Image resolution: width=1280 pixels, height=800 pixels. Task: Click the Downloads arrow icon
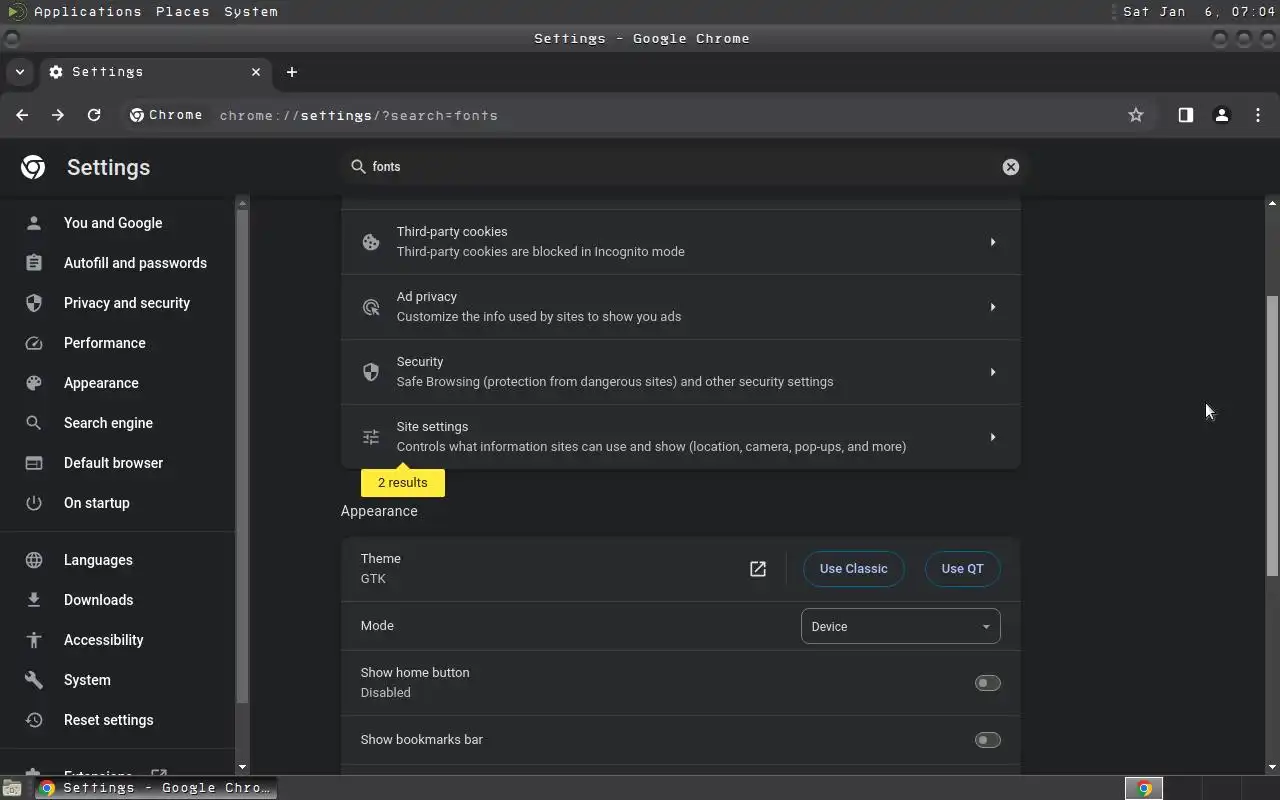pyautogui.click(x=34, y=600)
